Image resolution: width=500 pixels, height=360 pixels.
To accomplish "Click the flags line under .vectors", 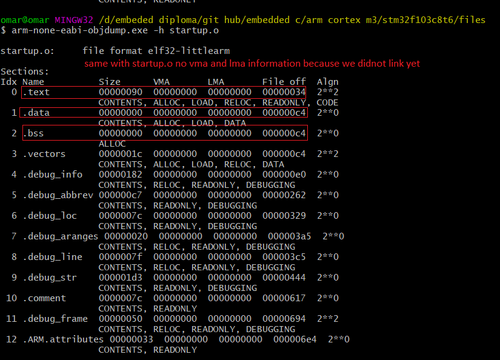I will [191, 165].
